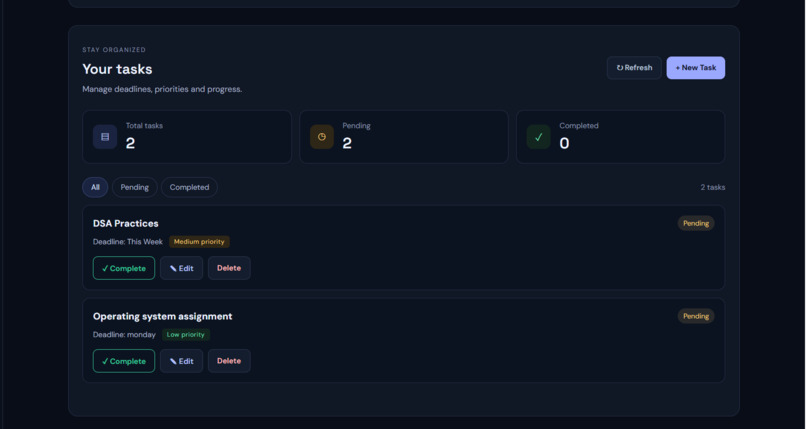Select the DSA Practices task title
Screen dimensions: 806x429
point(125,223)
